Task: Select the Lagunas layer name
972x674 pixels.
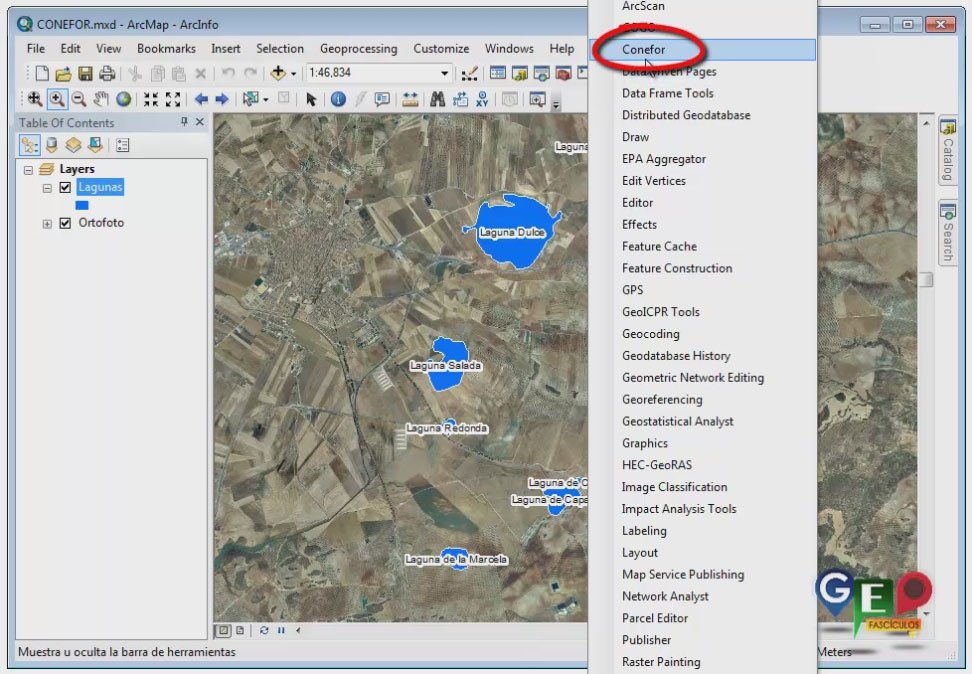Action: [x=100, y=187]
